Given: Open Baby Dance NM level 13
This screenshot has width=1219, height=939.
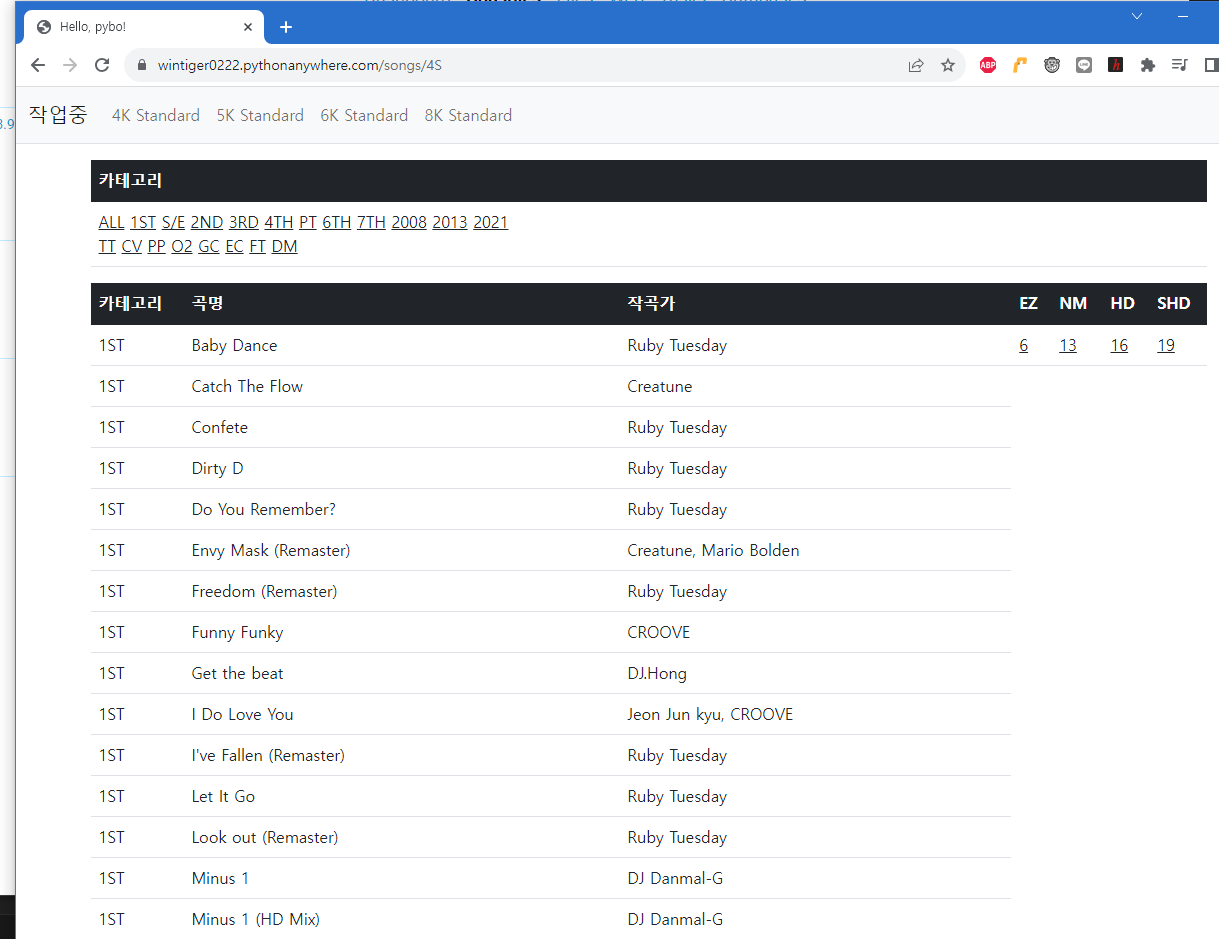Looking at the screenshot, I should tap(1068, 345).
